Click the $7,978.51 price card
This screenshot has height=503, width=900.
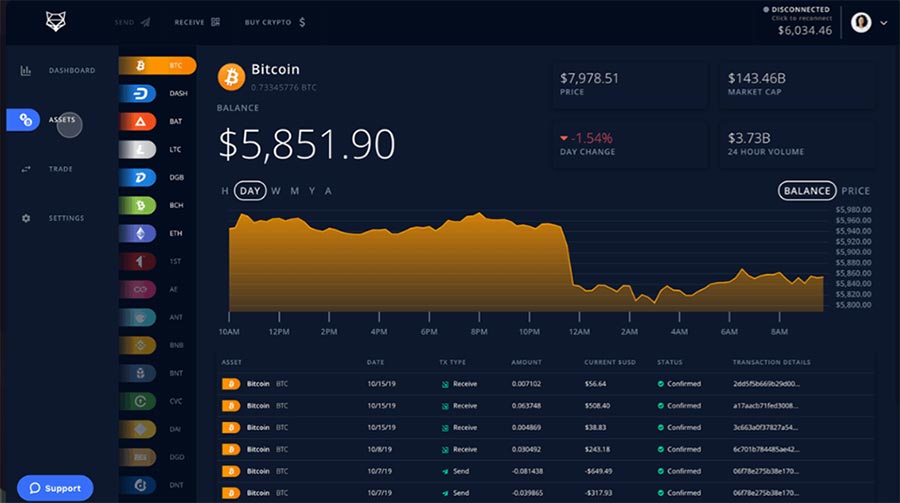point(630,84)
